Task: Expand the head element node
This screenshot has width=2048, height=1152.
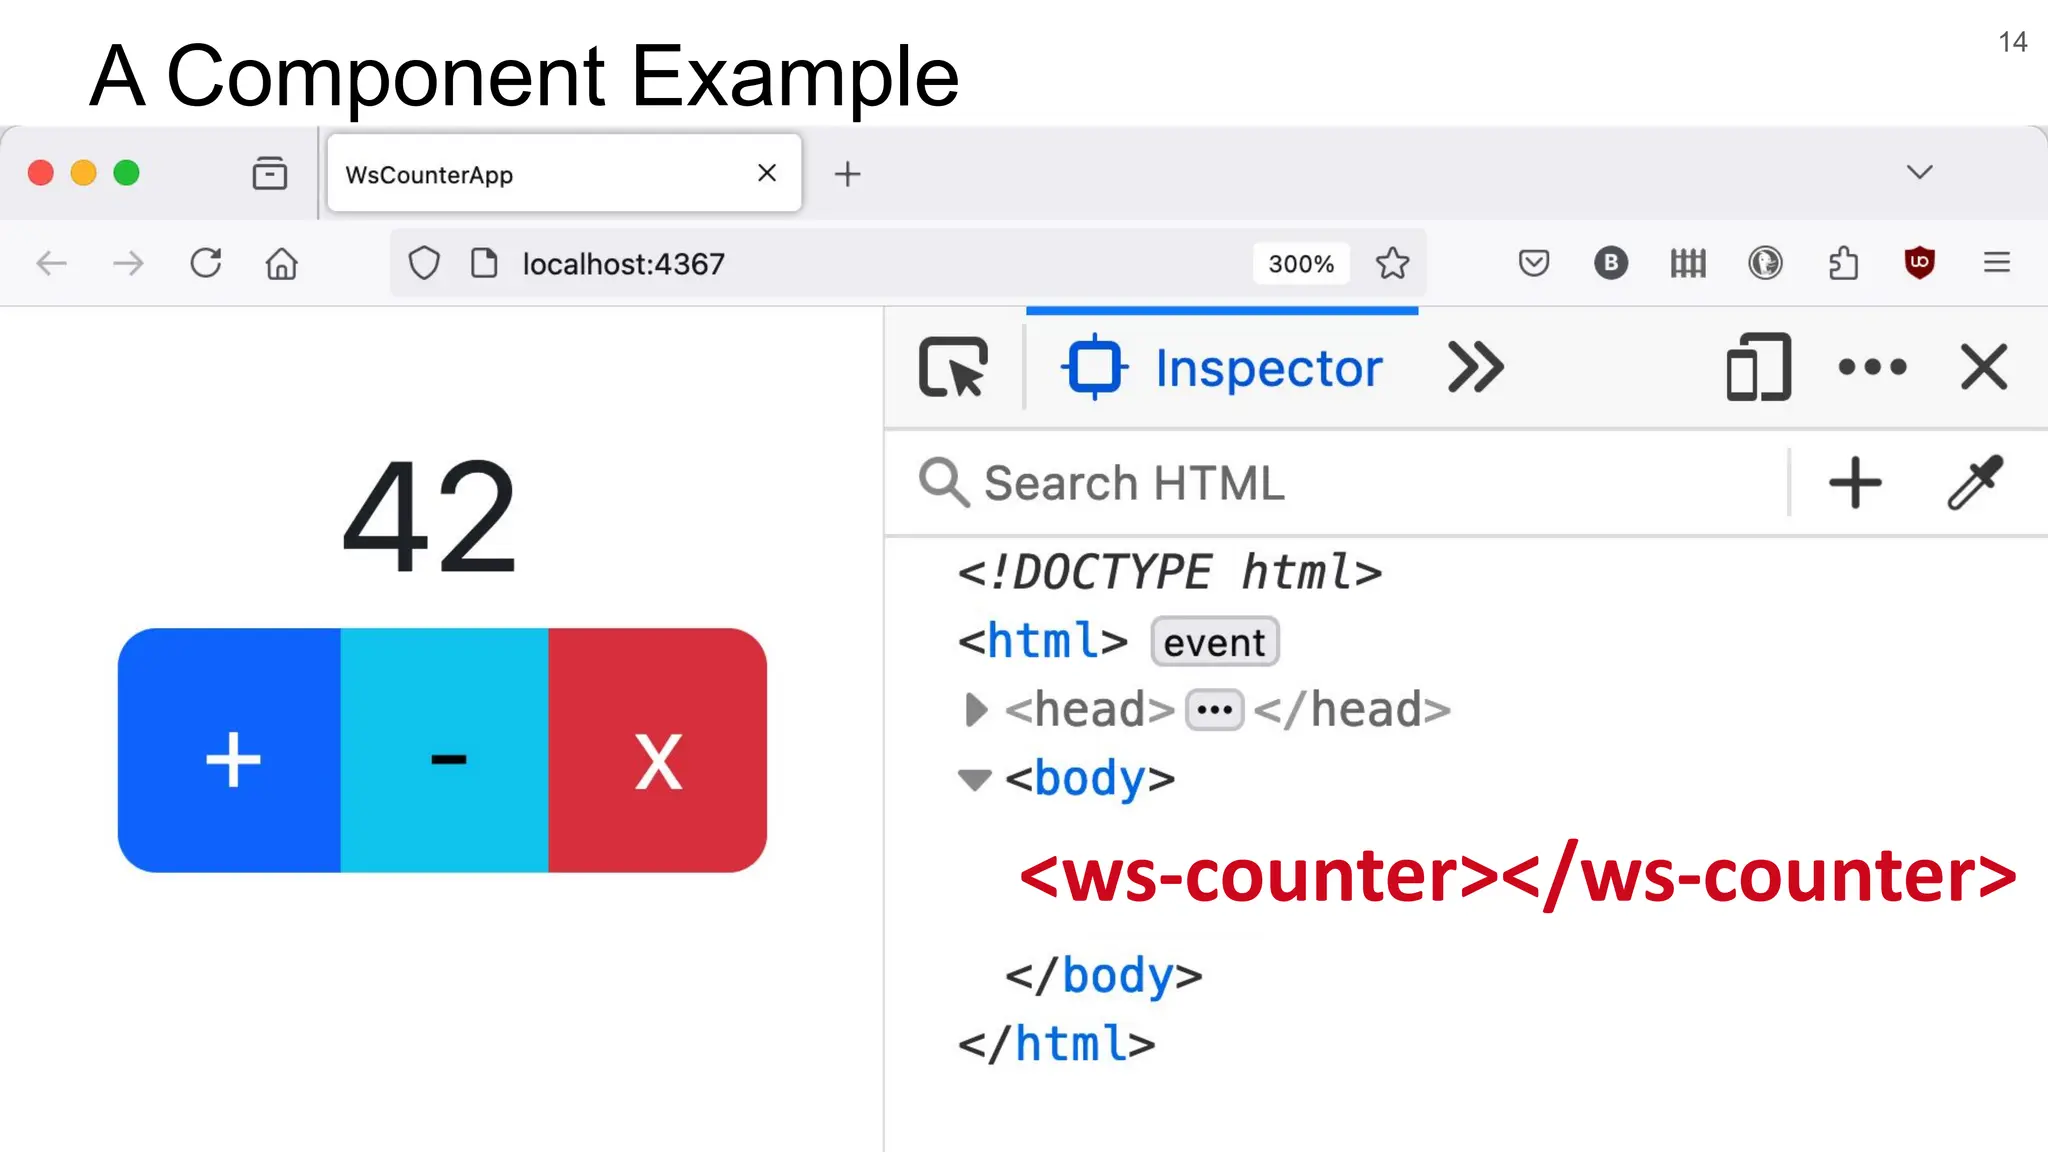Action: click(975, 710)
